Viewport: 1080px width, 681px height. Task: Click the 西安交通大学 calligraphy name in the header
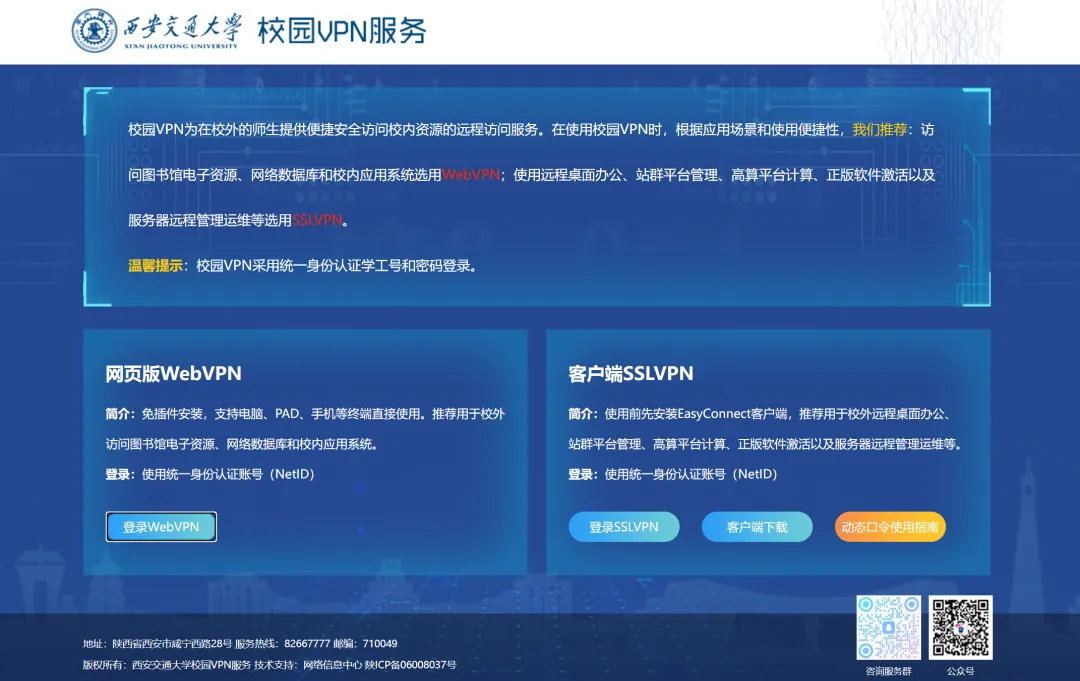click(x=182, y=31)
